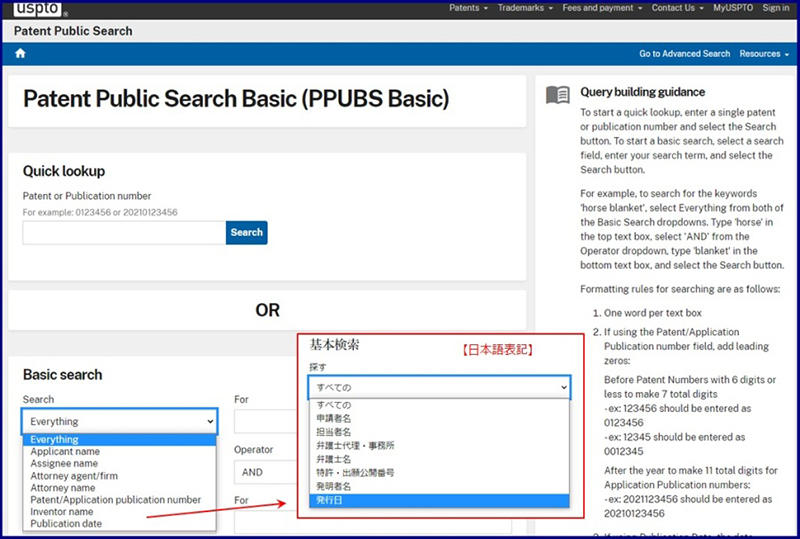The height and width of the screenshot is (539, 800).
Task: Open the Search field Everything dropdown
Action: tap(120, 422)
